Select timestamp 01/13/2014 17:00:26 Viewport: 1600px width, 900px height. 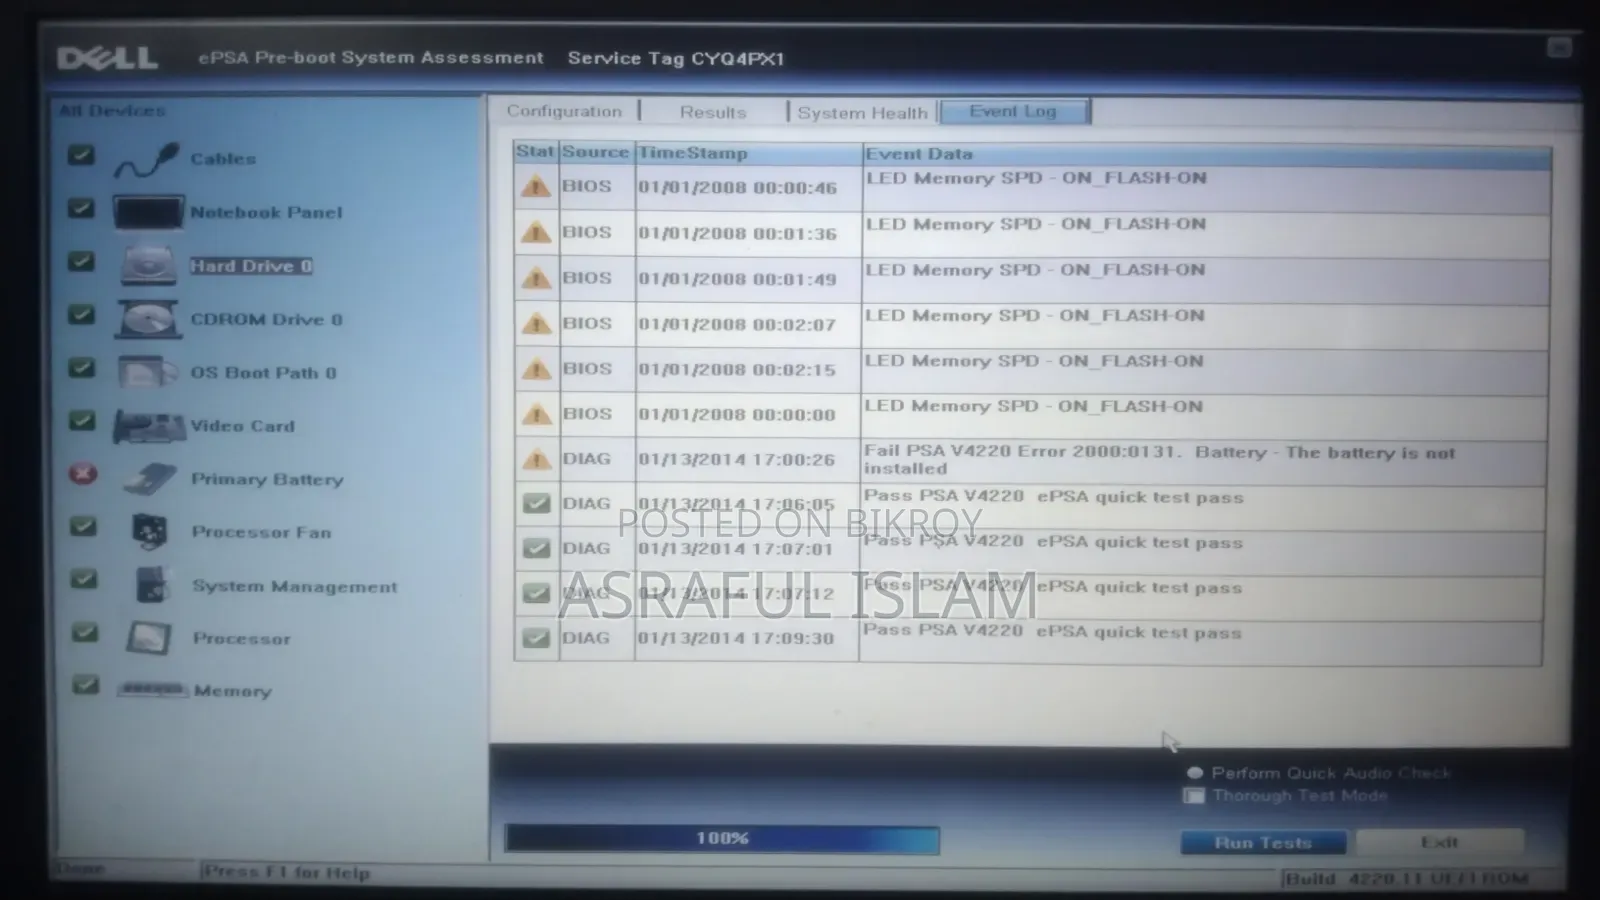click(737, 460)
